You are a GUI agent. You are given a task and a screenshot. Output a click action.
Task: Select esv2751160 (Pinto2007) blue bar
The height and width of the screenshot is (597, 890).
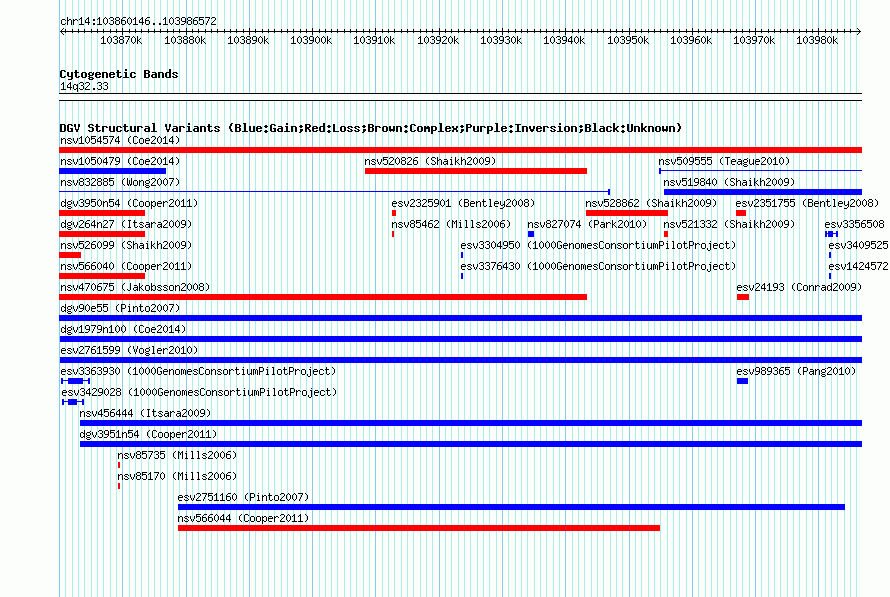[x=511, y=507]
